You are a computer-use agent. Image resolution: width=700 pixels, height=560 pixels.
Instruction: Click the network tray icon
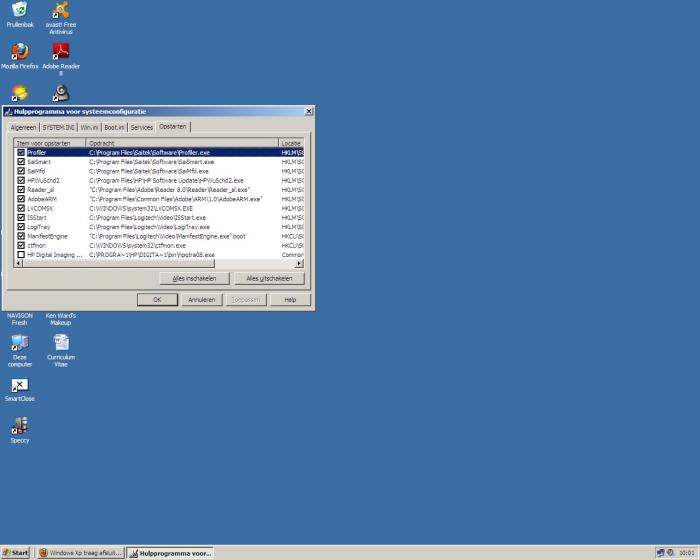tap(661, 553)
